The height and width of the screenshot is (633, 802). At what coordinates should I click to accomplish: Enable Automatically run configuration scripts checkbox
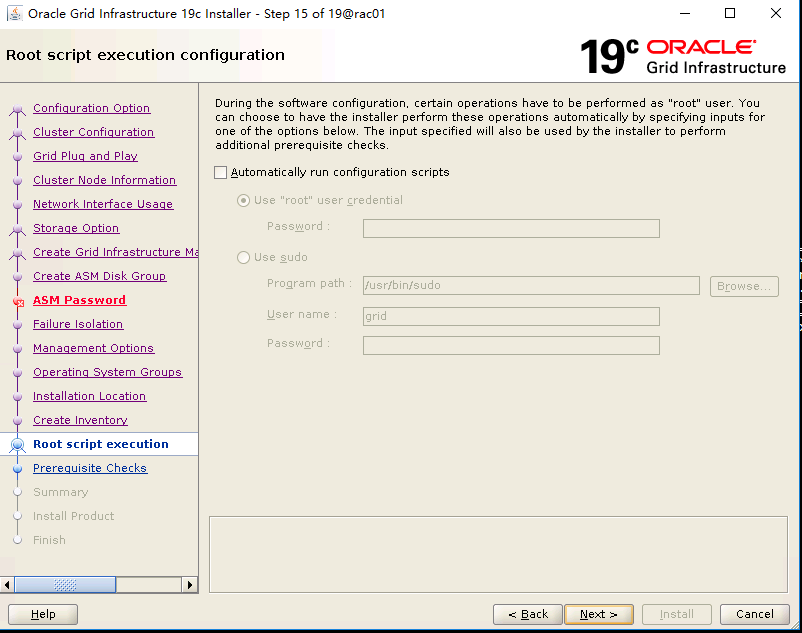point(220,172)
